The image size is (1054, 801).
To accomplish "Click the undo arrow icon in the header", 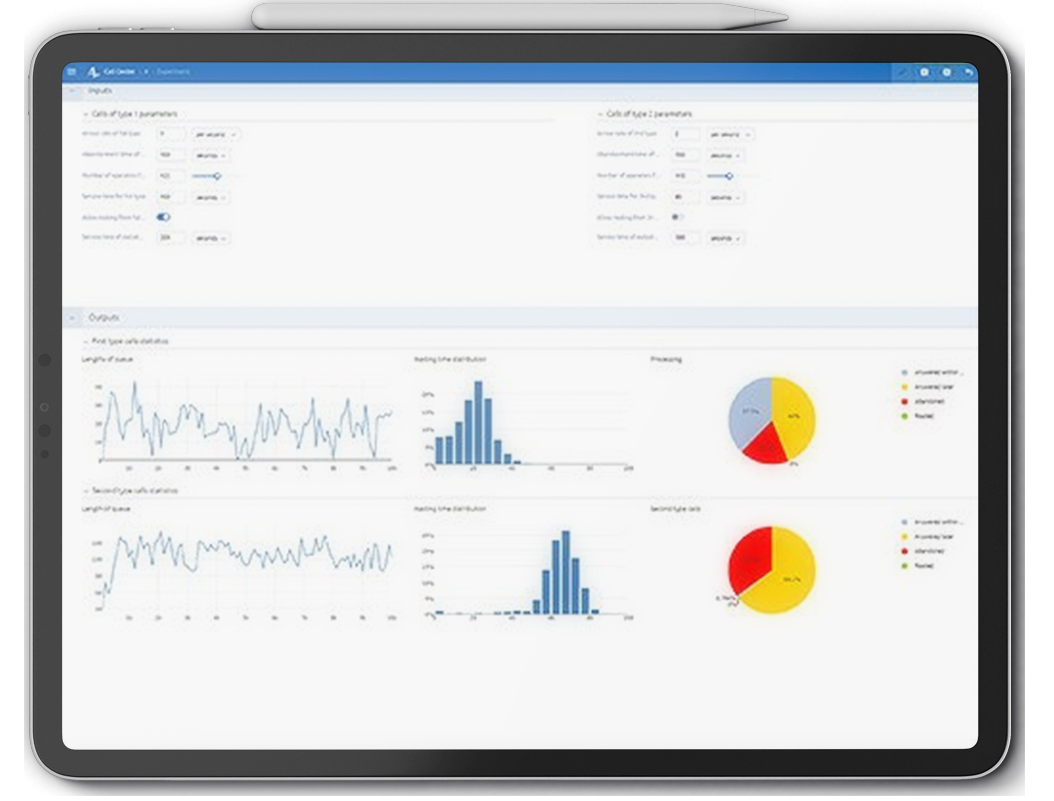I will pos(969,72).
